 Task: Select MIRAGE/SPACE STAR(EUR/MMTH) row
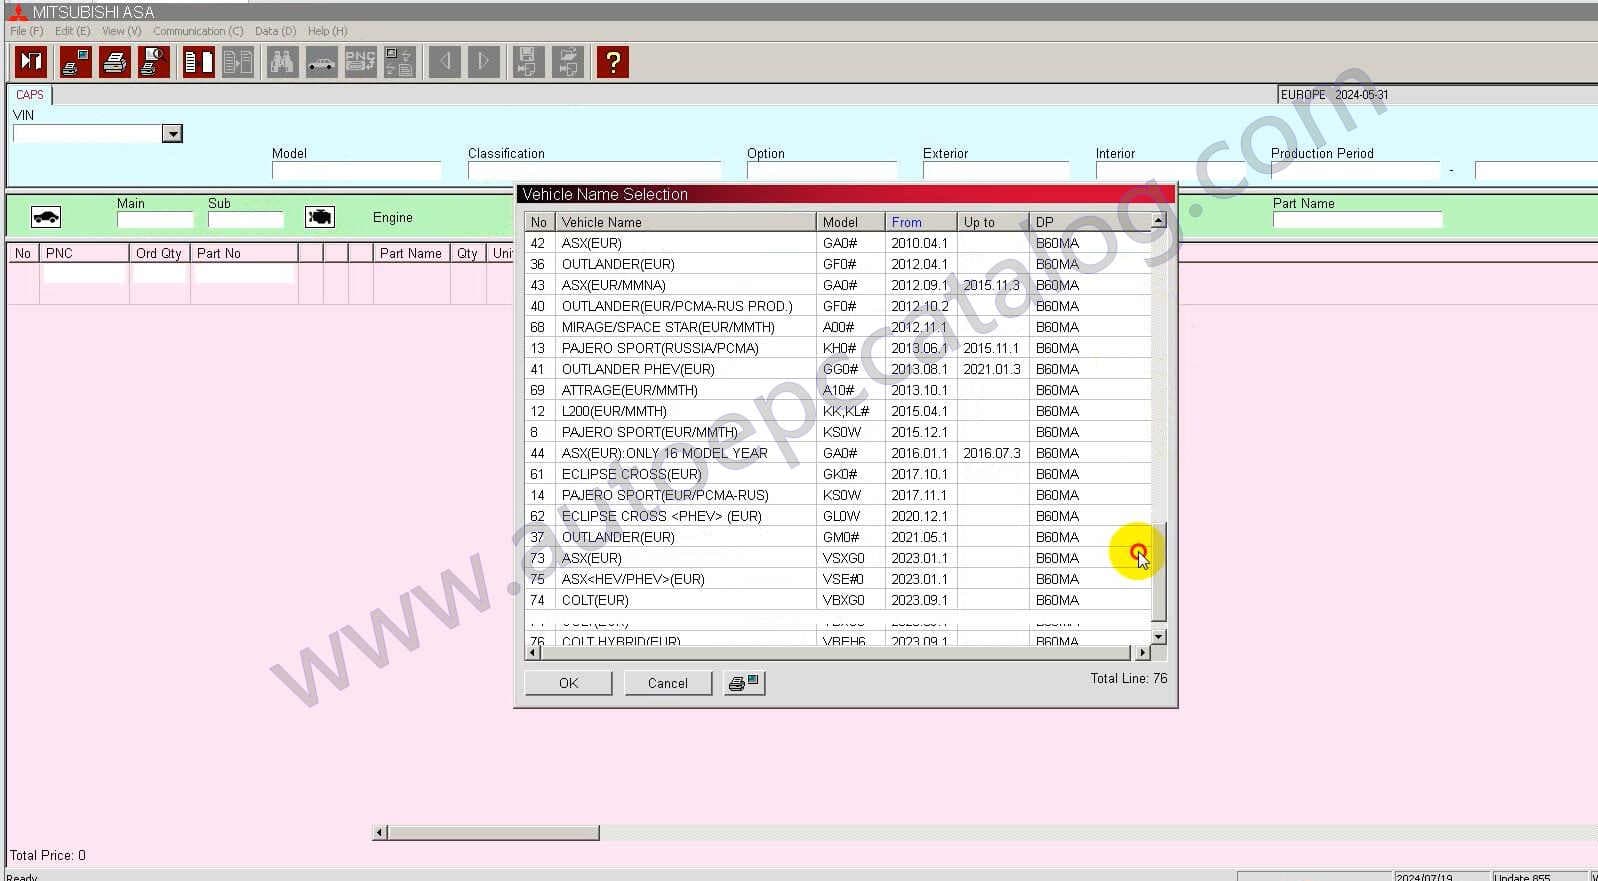[x=838, y=327]
